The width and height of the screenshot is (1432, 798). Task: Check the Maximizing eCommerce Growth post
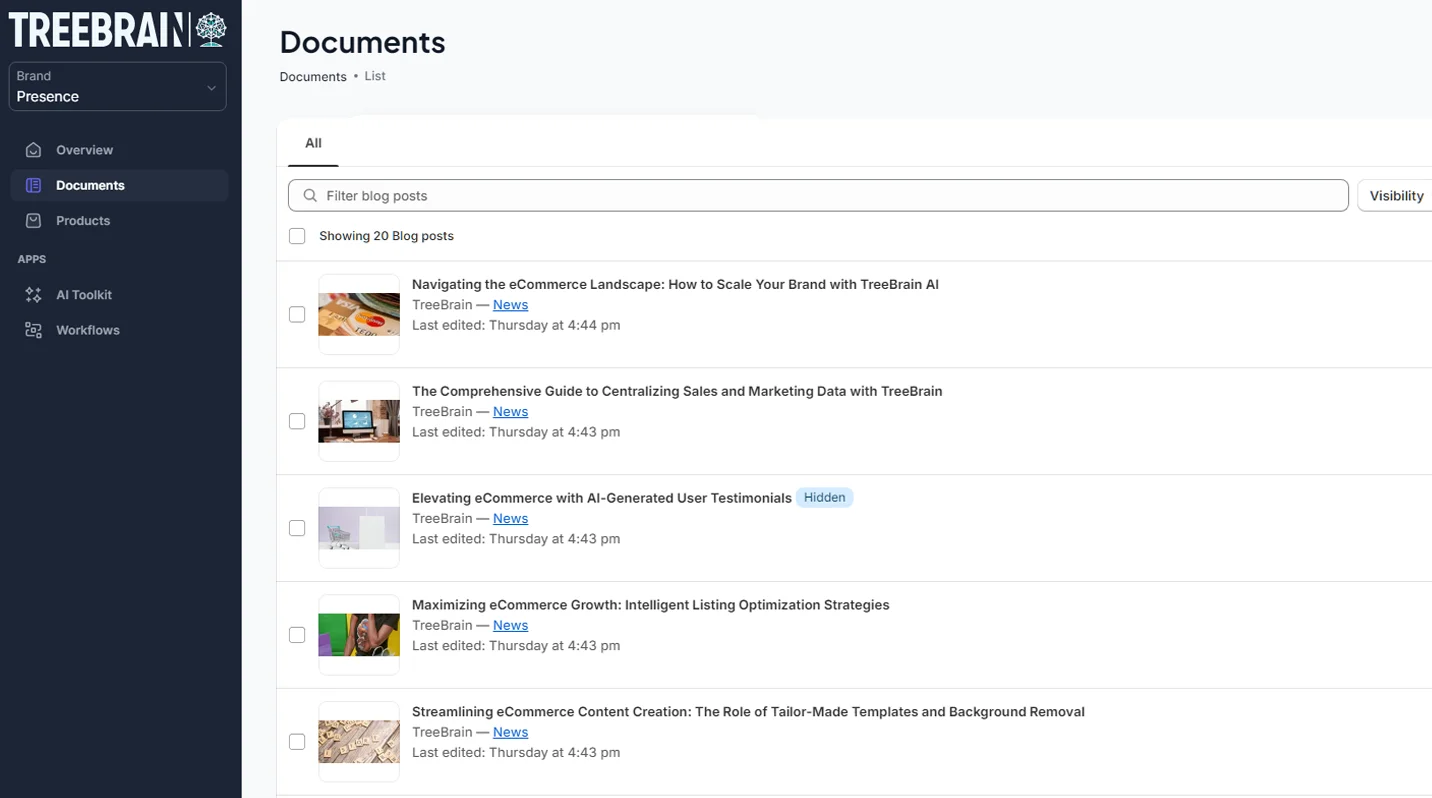[297, 634]
